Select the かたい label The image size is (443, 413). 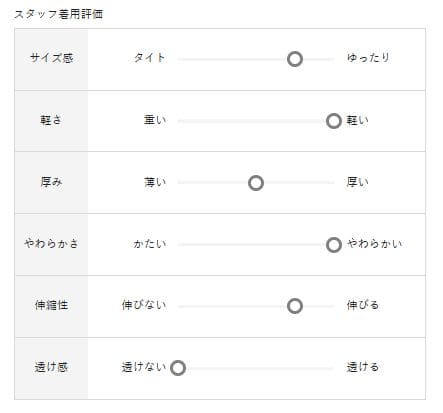click(149, 244)
